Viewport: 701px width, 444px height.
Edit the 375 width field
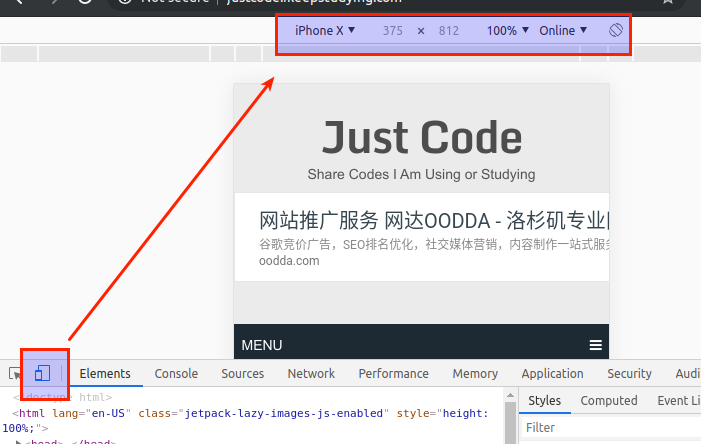393,30
